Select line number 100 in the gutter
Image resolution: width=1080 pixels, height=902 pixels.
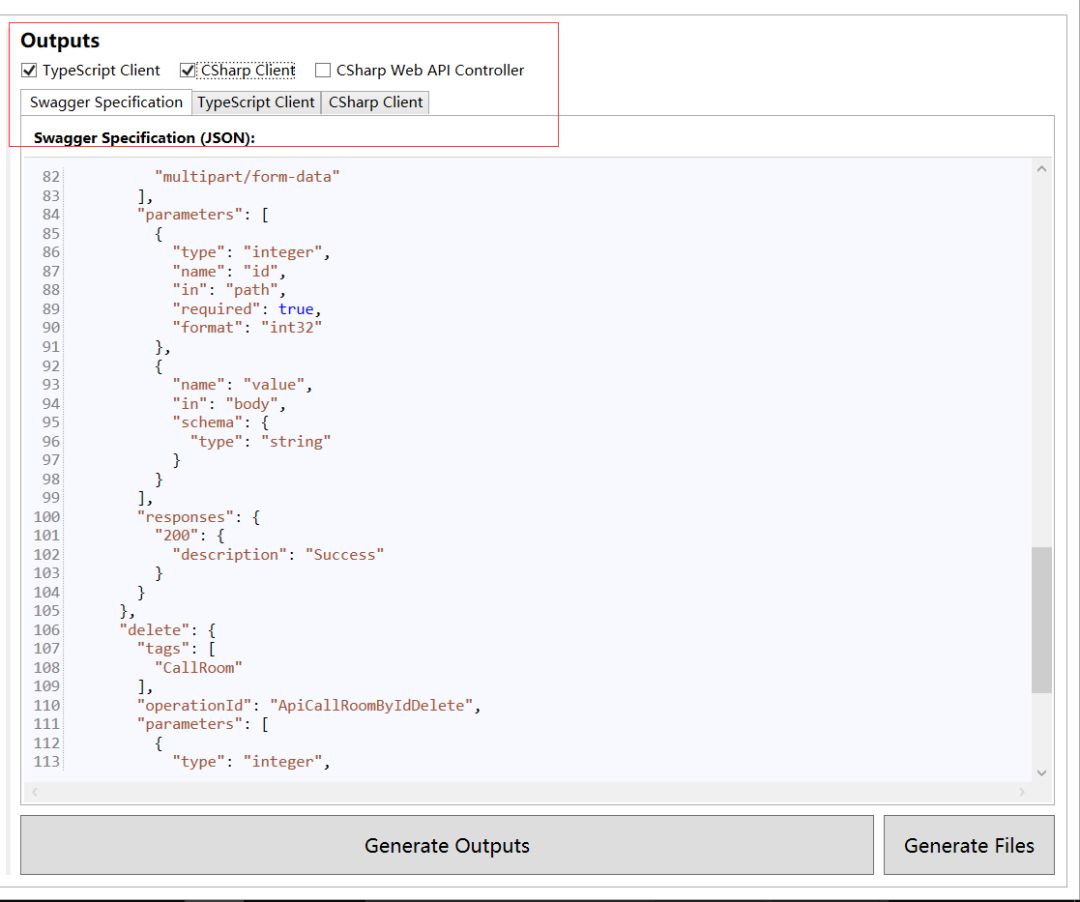(46, 517)
